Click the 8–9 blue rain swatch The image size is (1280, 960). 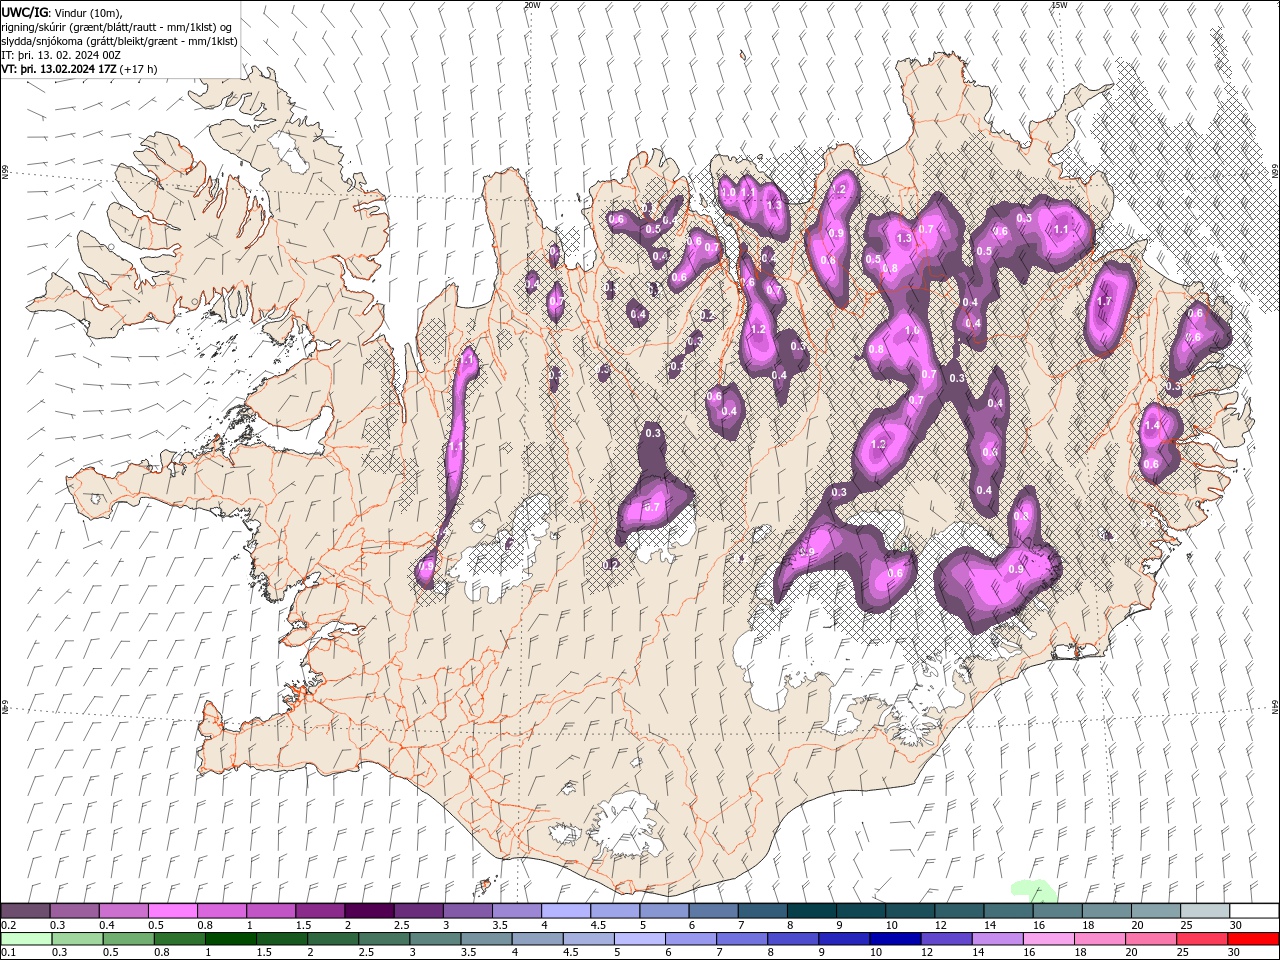792,939
